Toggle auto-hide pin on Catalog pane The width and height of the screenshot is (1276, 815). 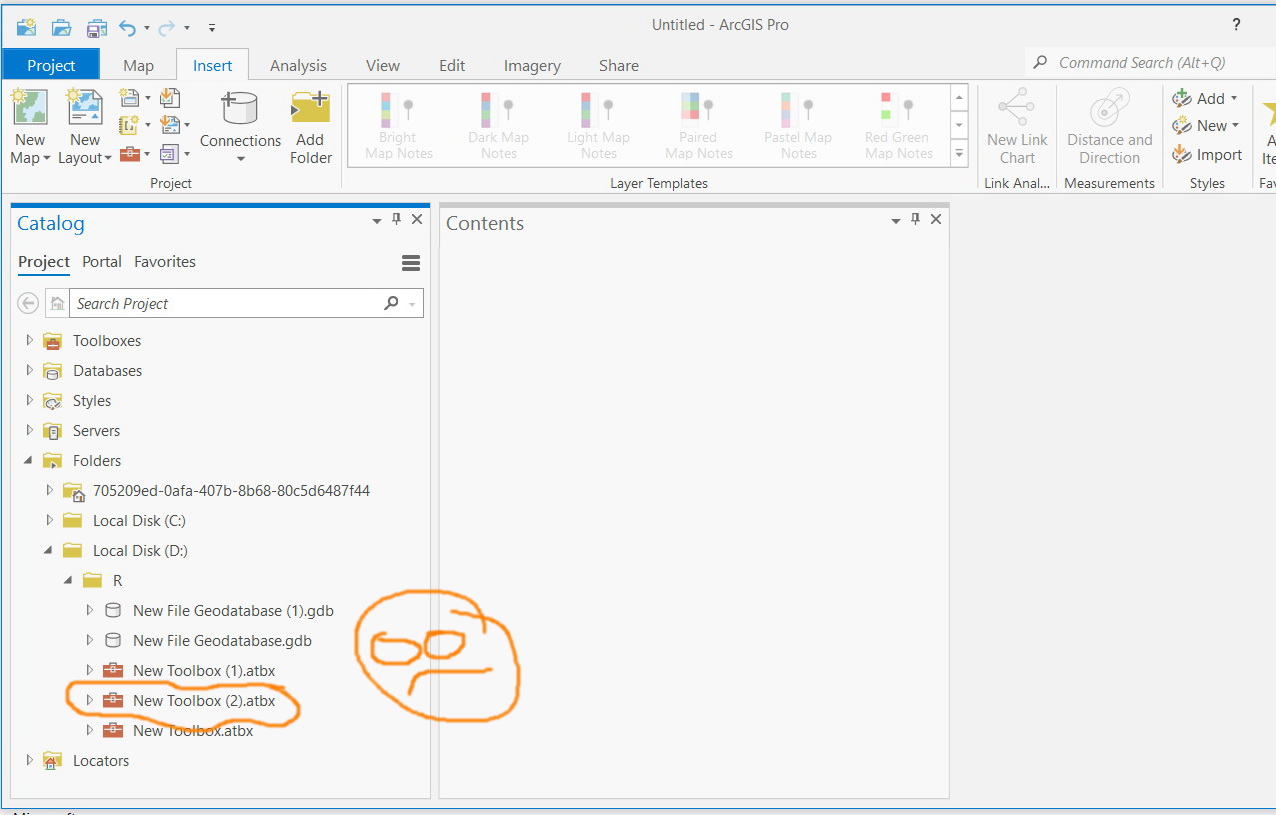(396, 220)
